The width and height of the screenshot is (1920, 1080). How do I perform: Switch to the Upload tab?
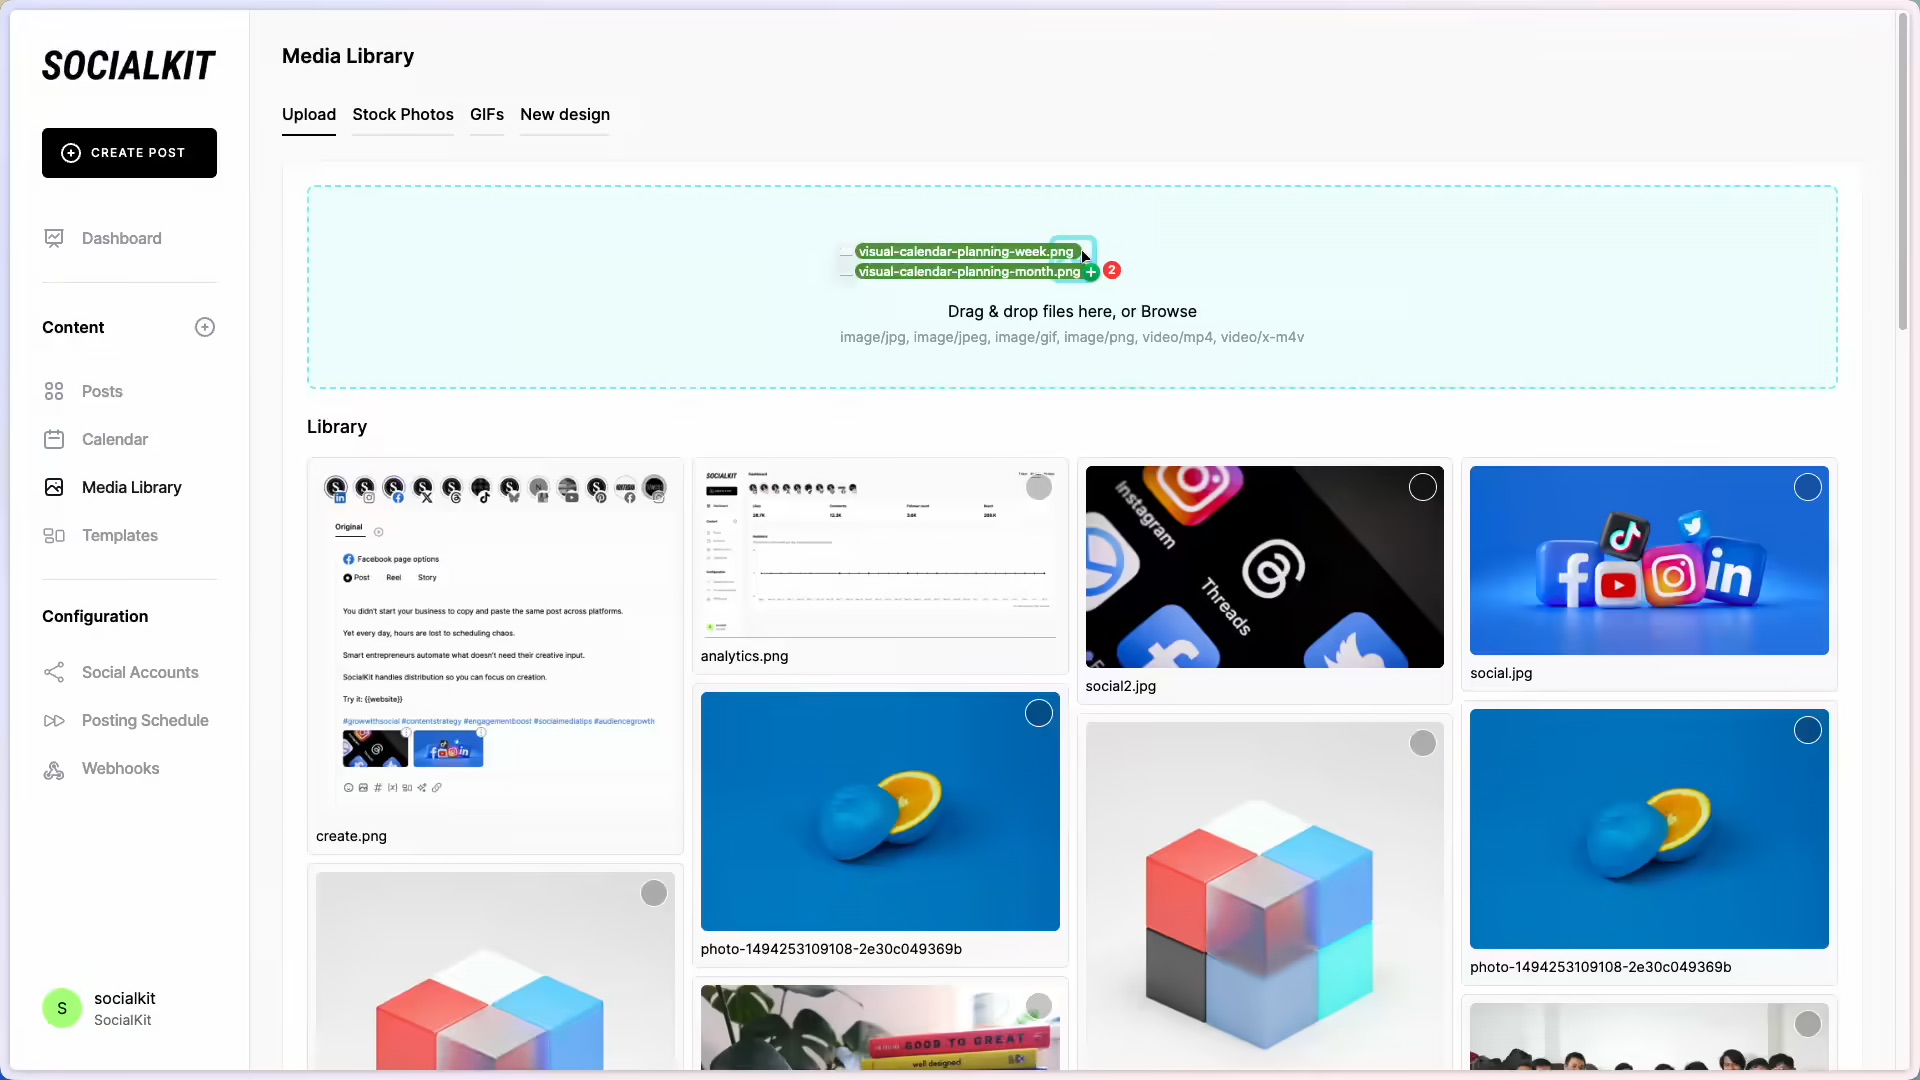[x=309, y=114]
